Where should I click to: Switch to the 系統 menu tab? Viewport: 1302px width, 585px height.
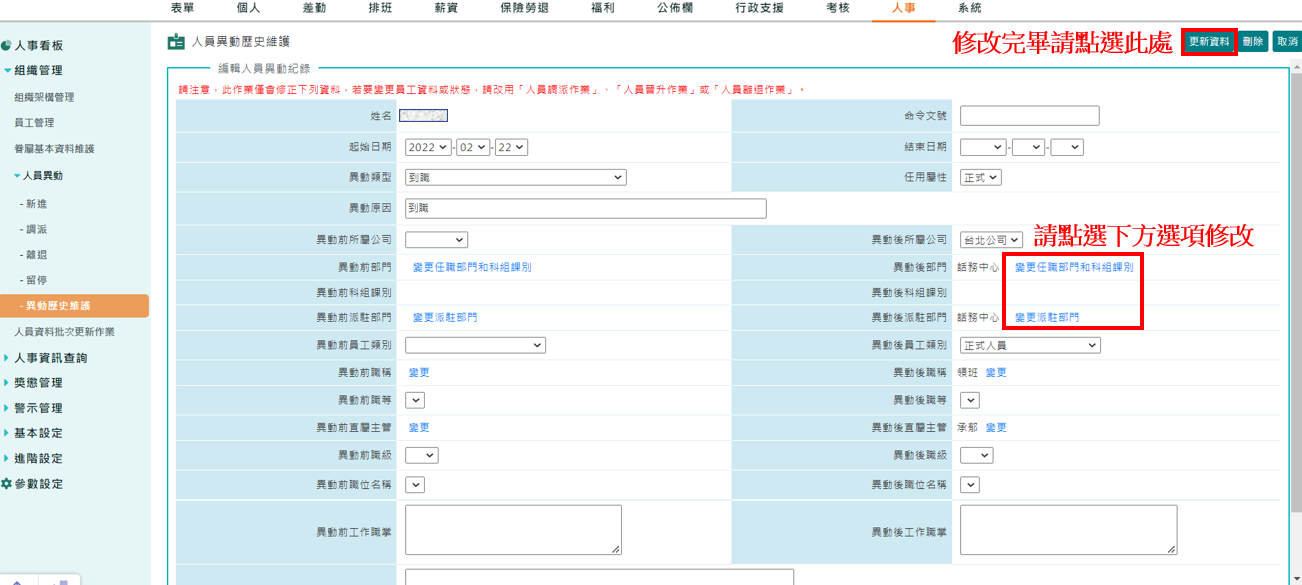[969, 8]
